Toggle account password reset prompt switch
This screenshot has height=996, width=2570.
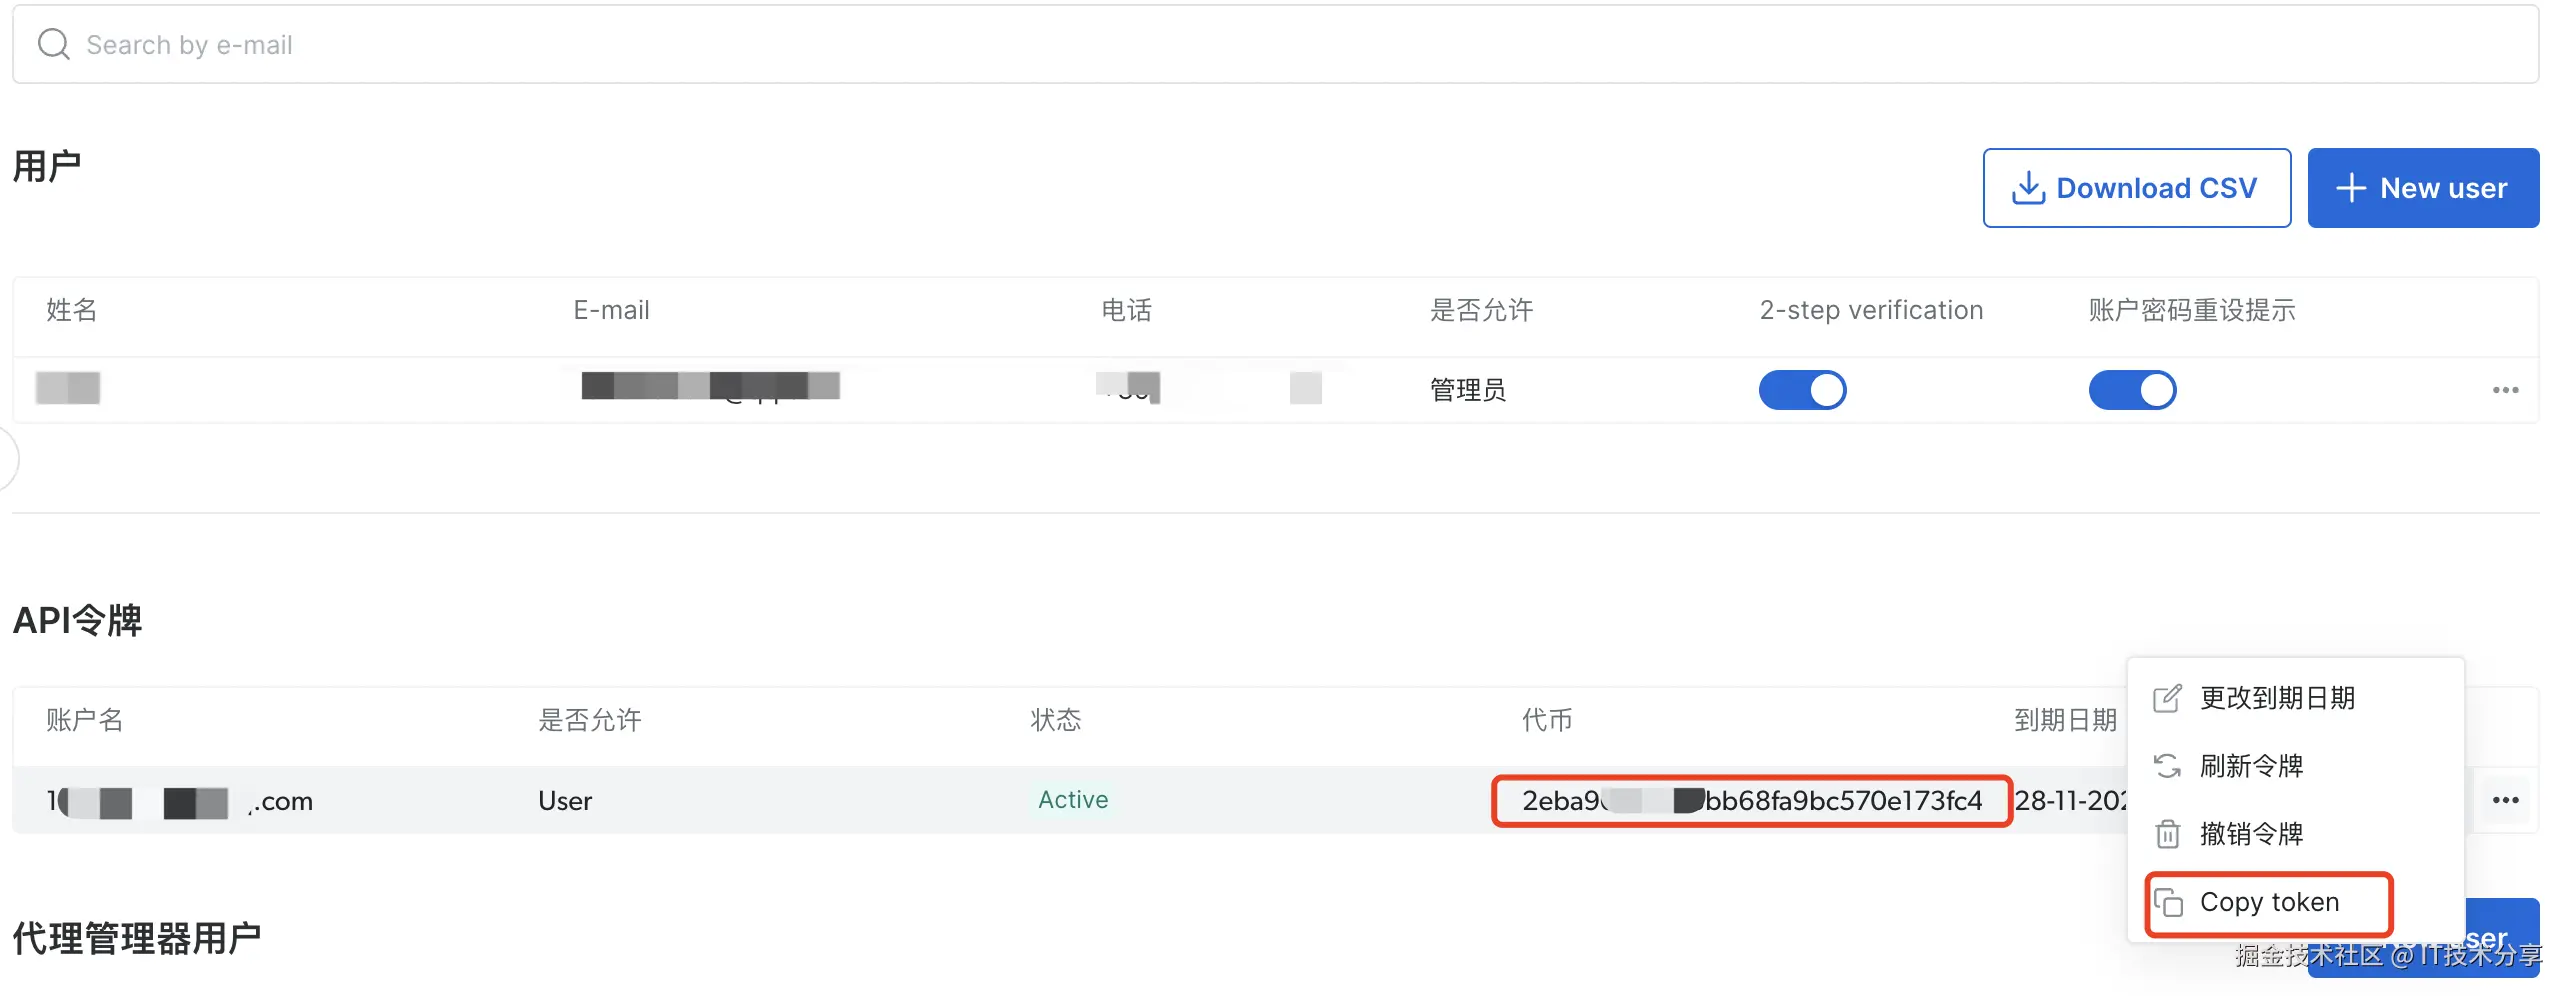[2132, 390]
